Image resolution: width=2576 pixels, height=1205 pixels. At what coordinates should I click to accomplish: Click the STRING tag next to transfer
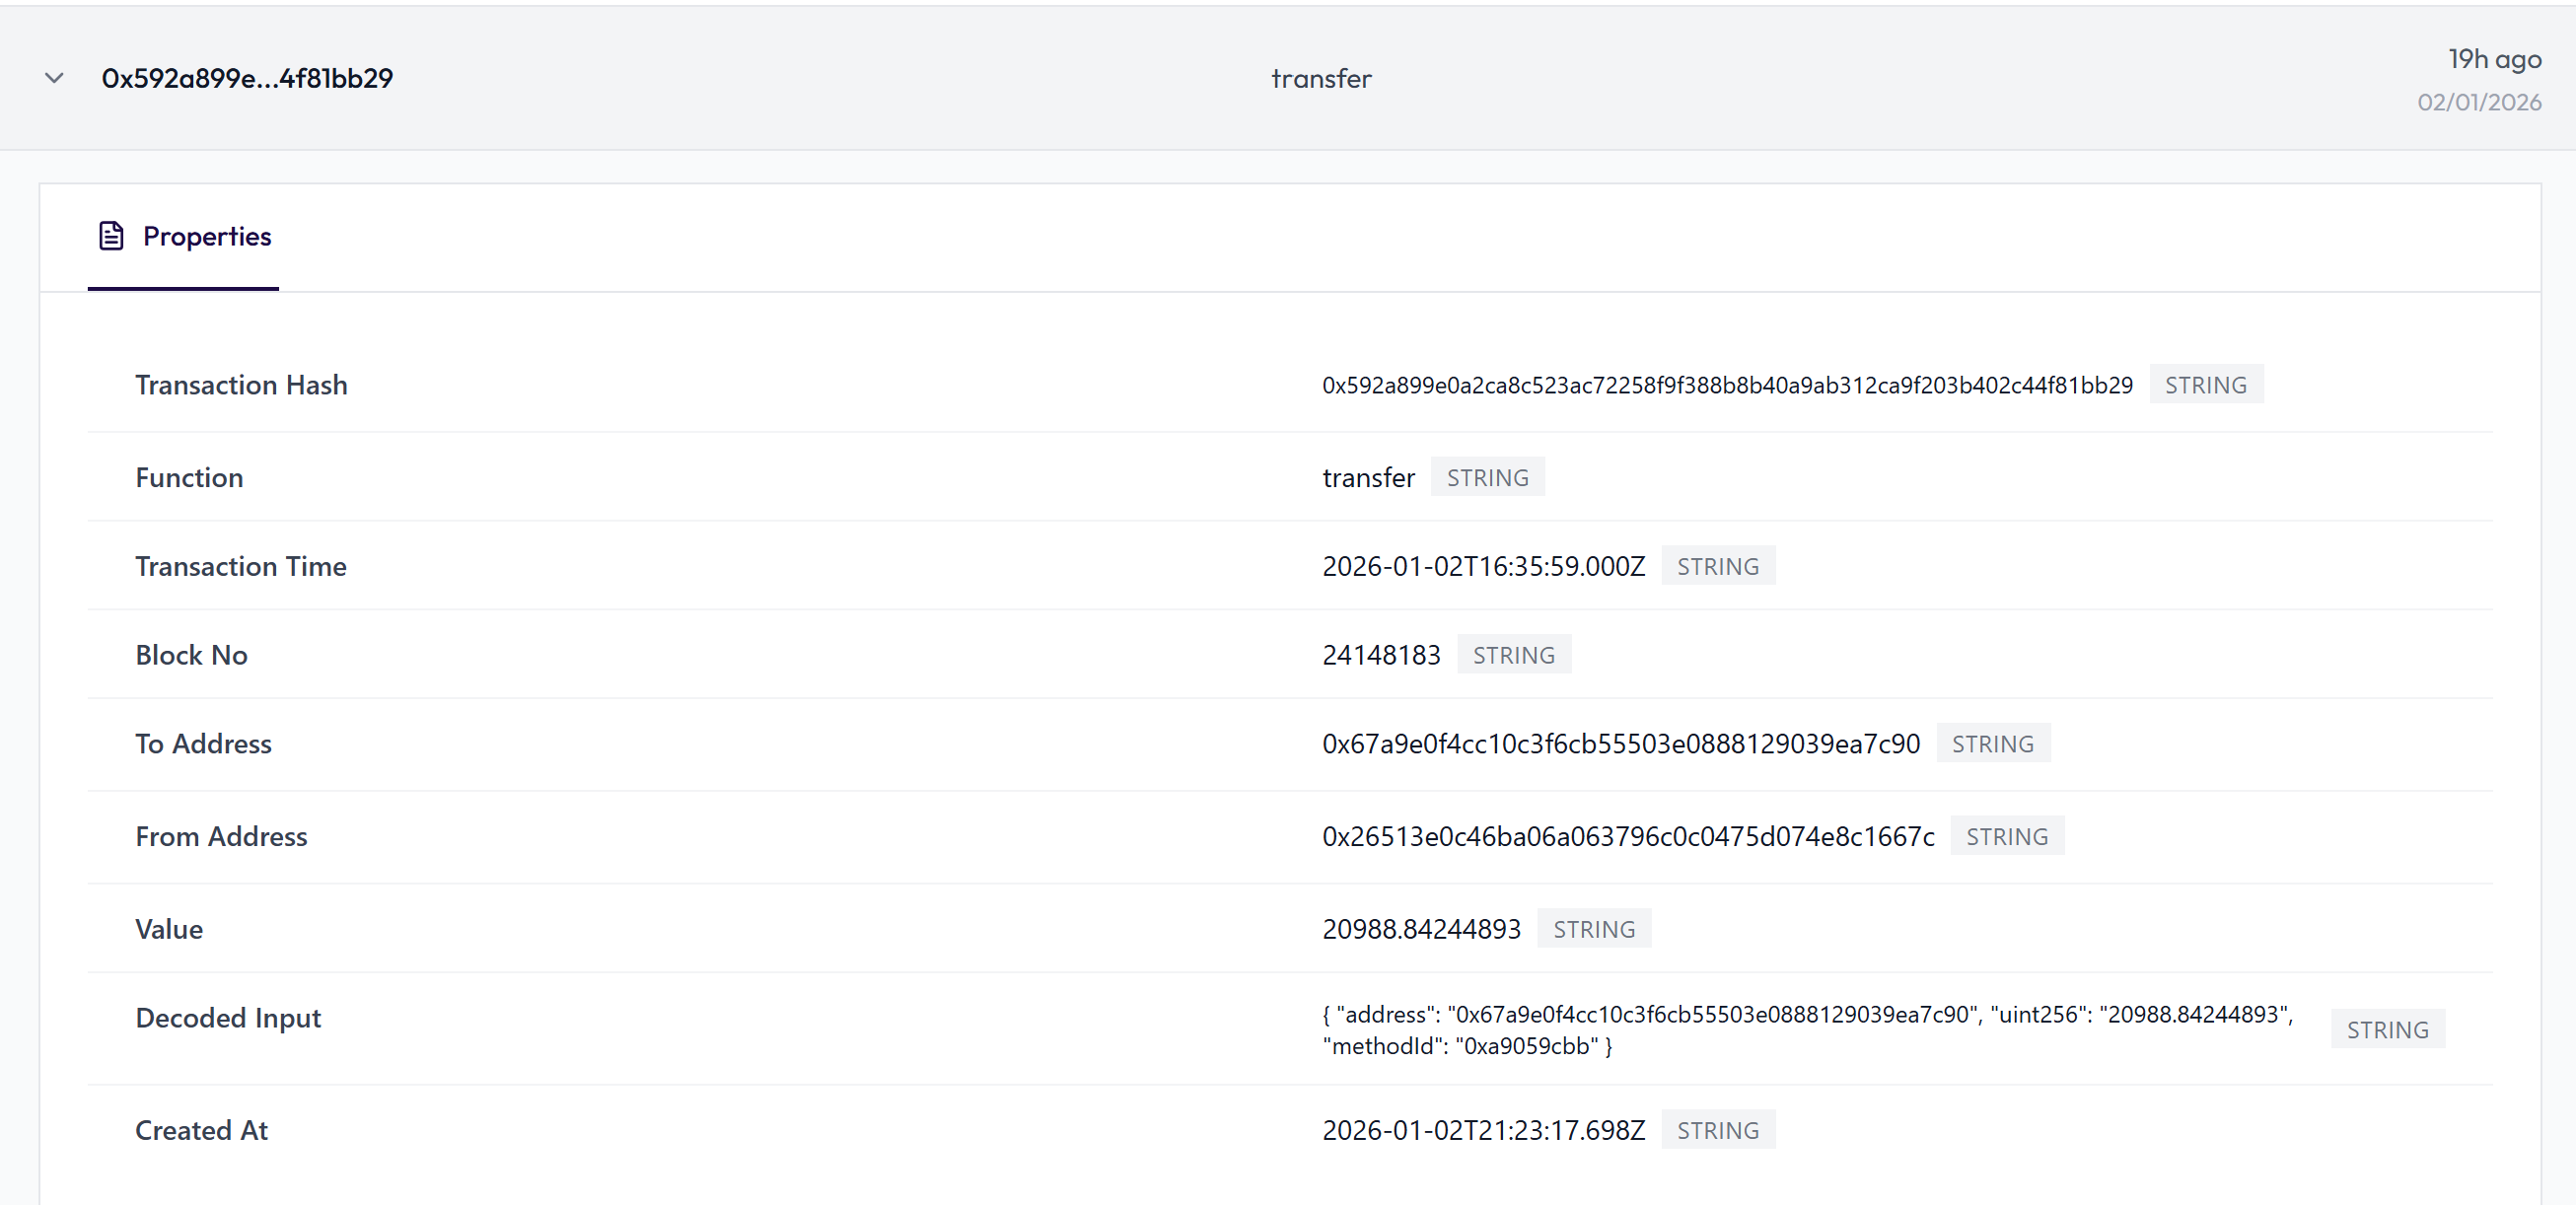[x=1488, y=477]
